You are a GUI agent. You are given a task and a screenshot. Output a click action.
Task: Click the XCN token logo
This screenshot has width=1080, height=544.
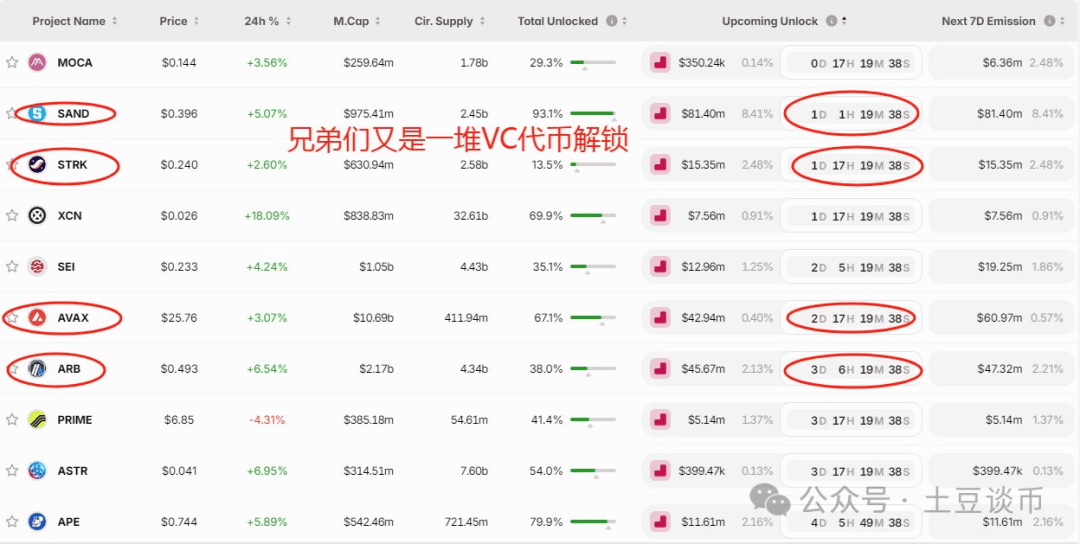(x=37, y=216)
